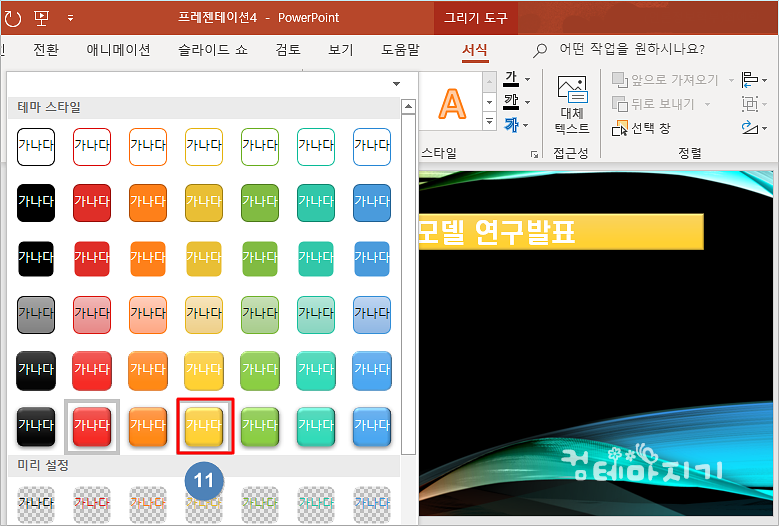This screenshot has height=526, width=779.
Task: Click the yellow '모델 연구발표' title box on slide
Action: coord(561,232)
